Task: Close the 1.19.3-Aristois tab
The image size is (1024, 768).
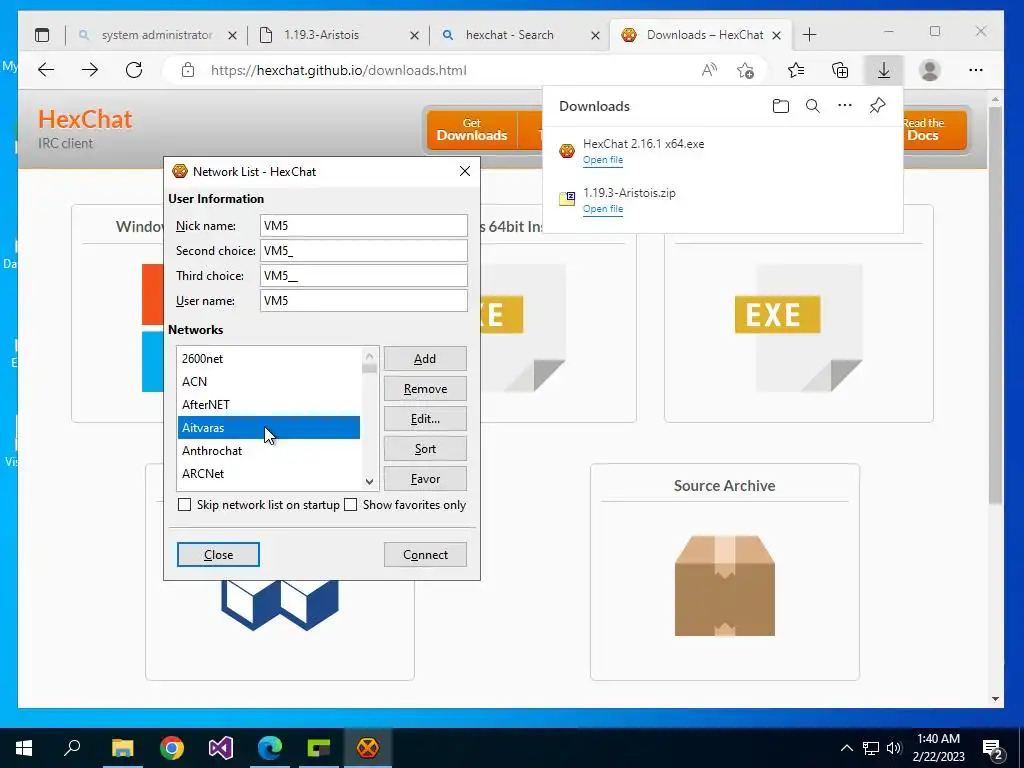Action: click(x=414, y=35)
